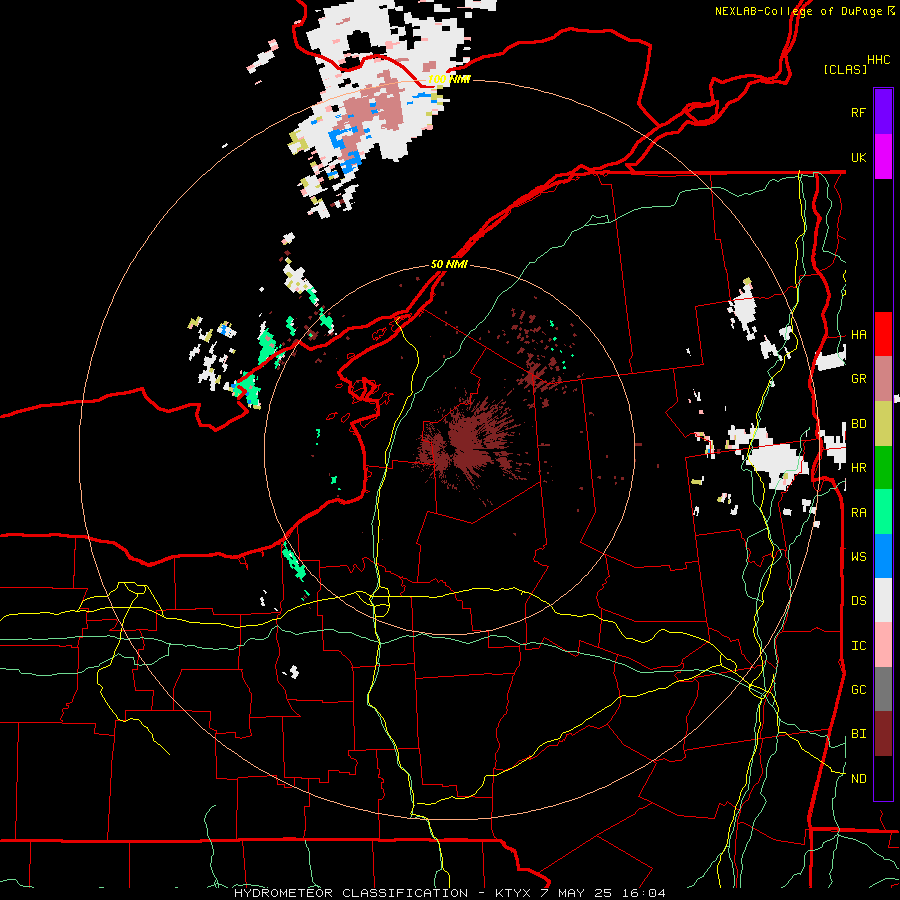Click the GC legend label
This screenshot has width=900, height=900.
(x=858, y=689)
